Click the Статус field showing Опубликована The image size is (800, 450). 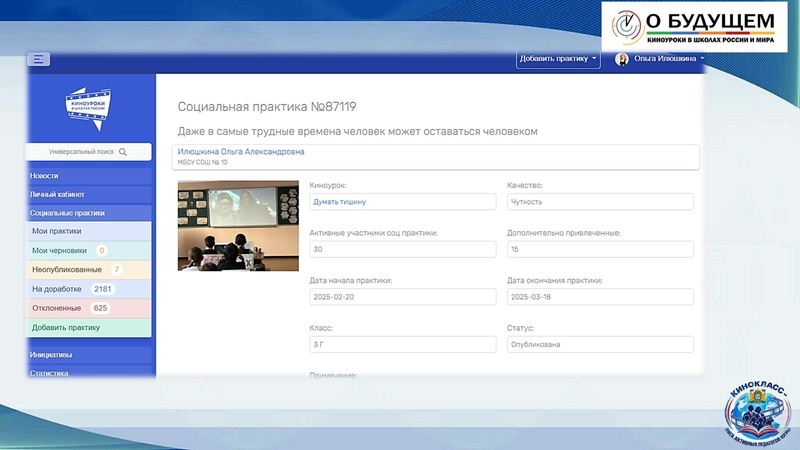pos(600,344)
